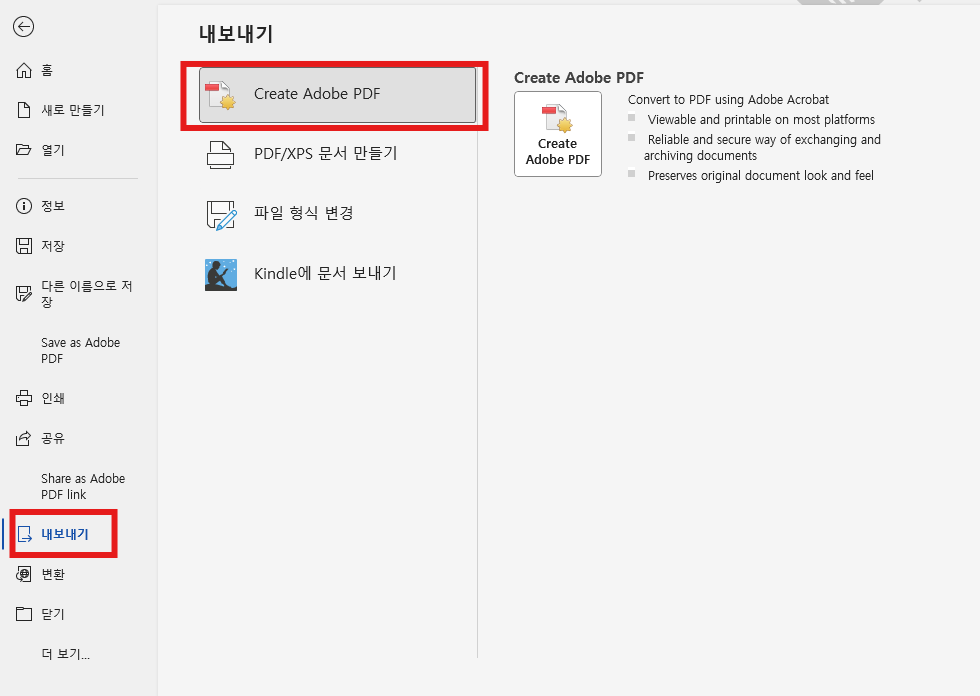Viewport: 980px width, 696px height.
Task: Open 다른 이름으로 저장 menu item
Action: (x=74, y=294)
